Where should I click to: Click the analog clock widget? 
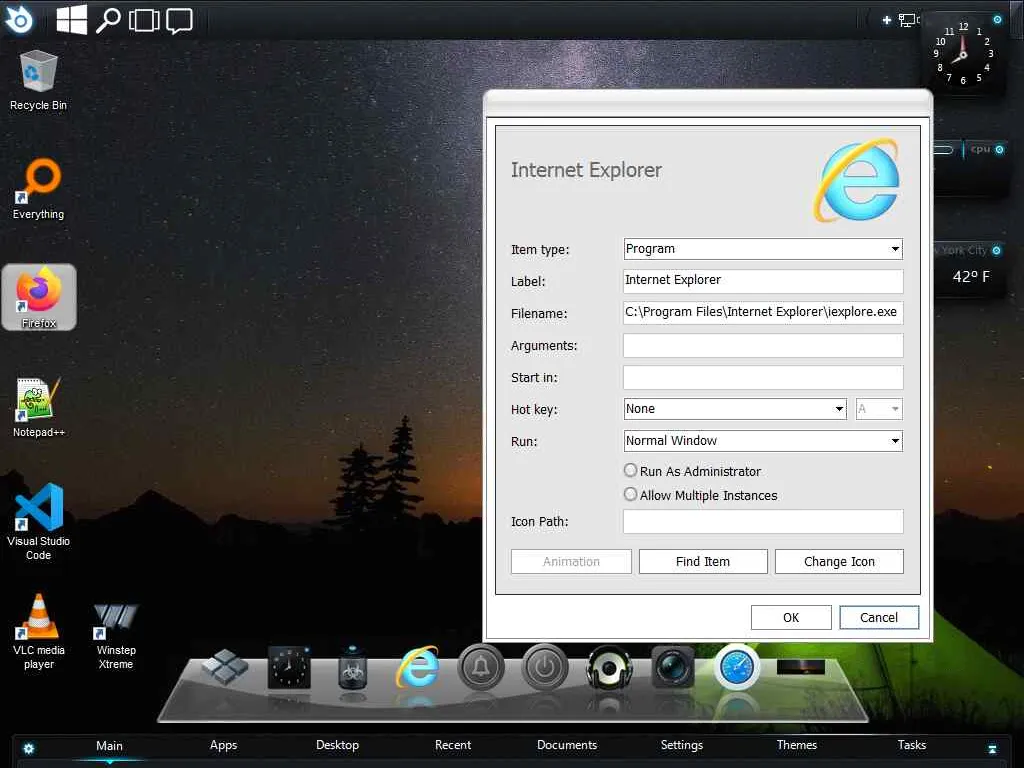tap(963, 54)
